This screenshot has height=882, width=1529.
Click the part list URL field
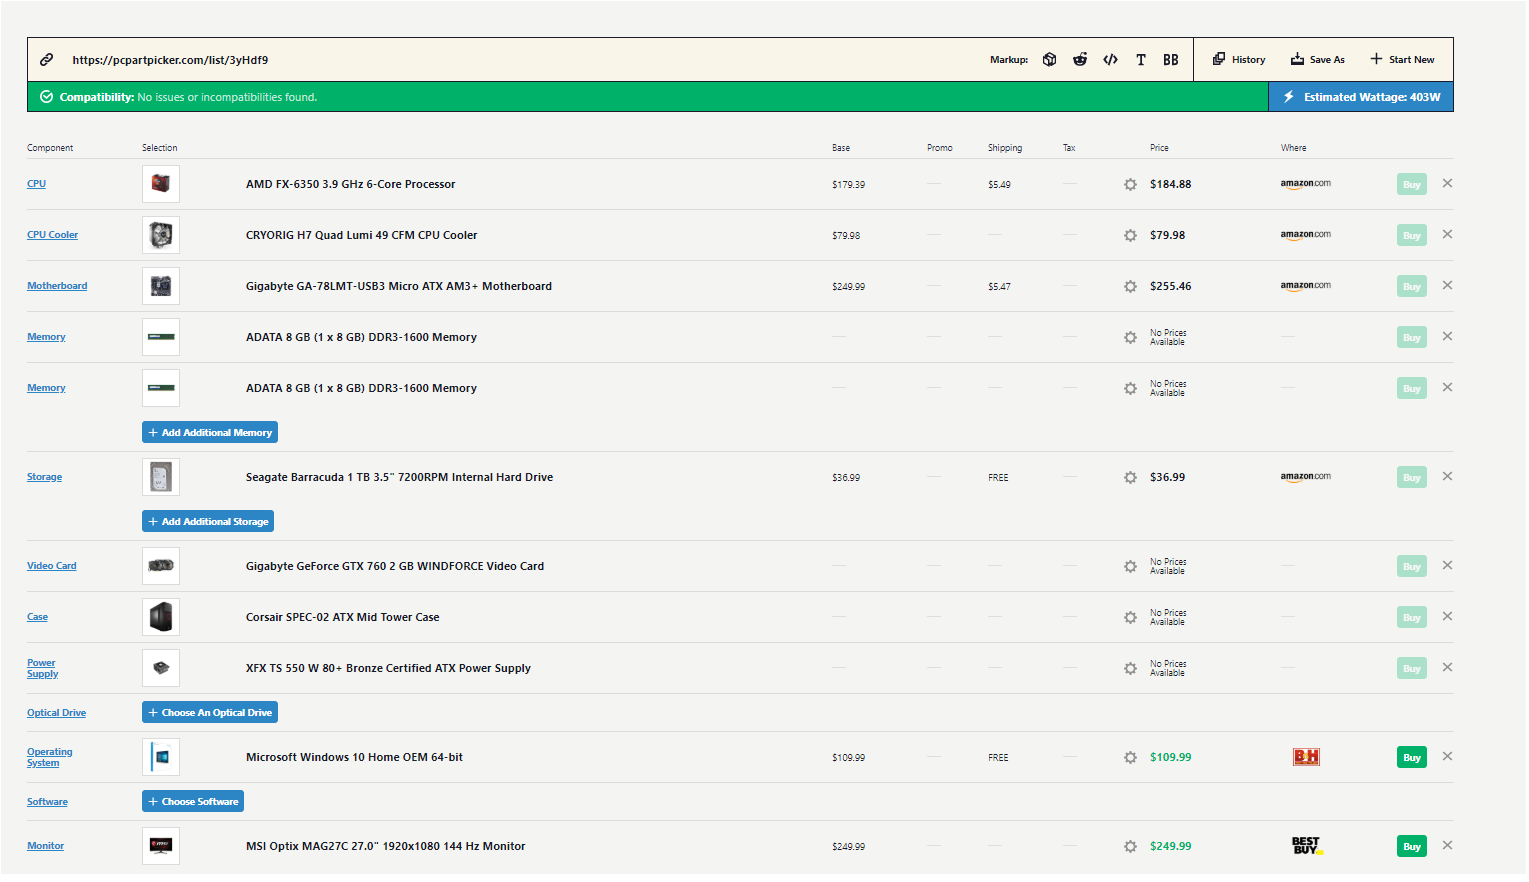[x=170, y=60]
